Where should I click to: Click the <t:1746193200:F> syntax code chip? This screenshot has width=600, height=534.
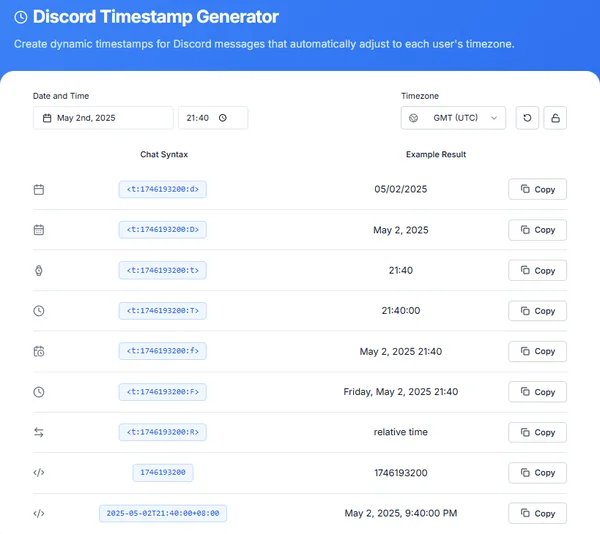tap(163, 392)
